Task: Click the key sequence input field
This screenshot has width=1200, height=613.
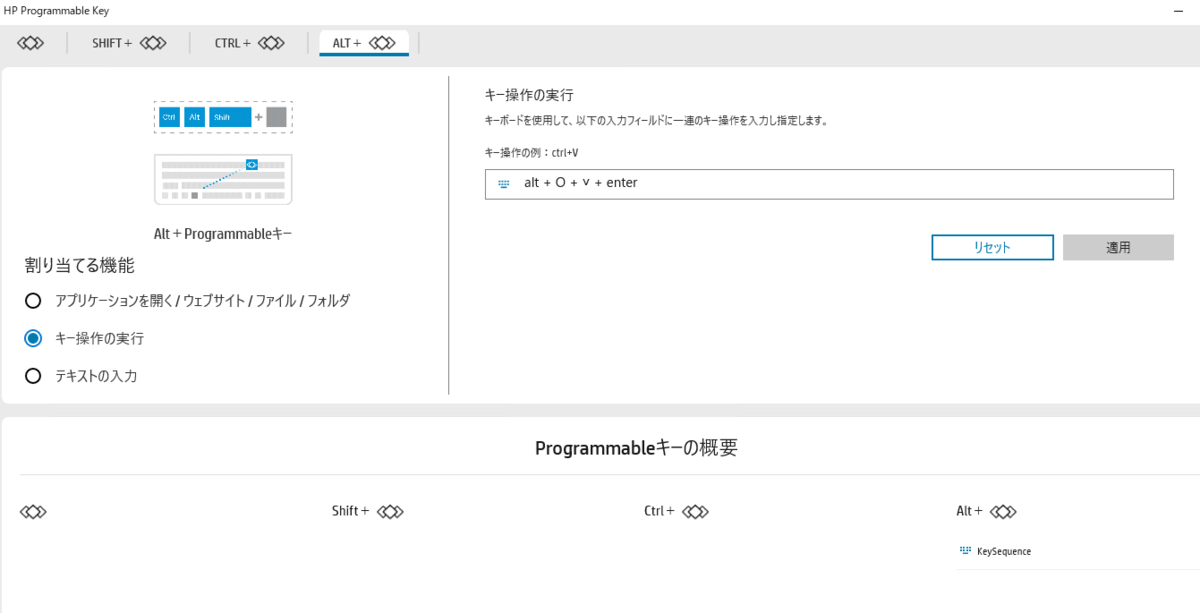Action: click(x=829, y=184)
